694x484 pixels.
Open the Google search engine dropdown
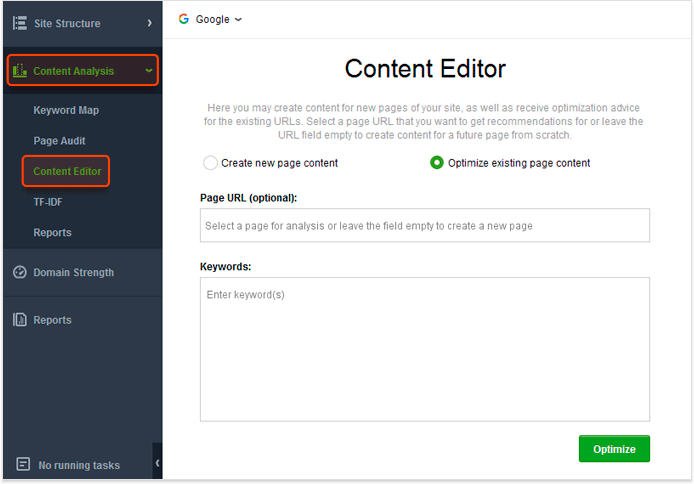211,19
